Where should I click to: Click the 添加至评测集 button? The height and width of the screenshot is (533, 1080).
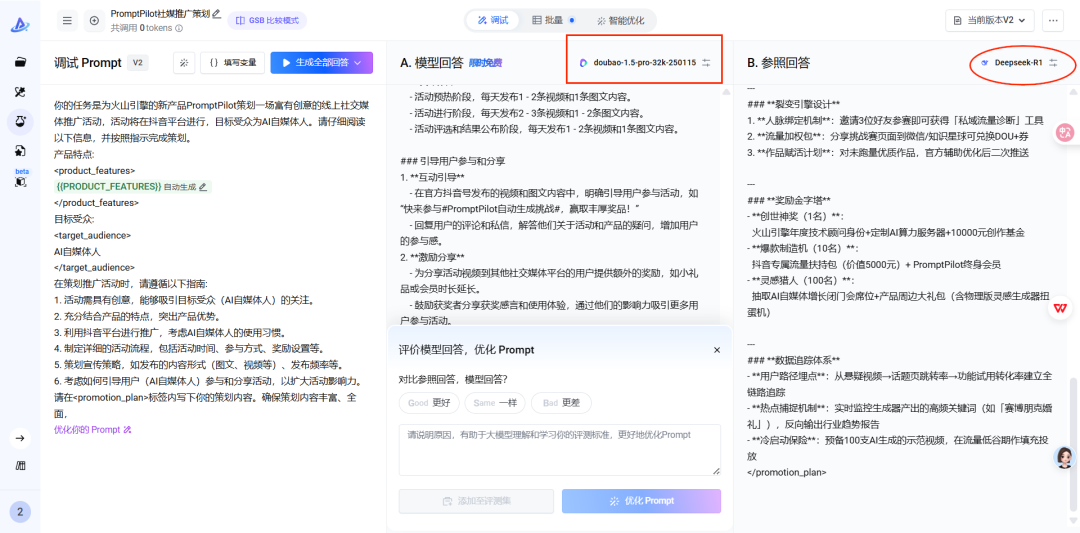point(476,501)
